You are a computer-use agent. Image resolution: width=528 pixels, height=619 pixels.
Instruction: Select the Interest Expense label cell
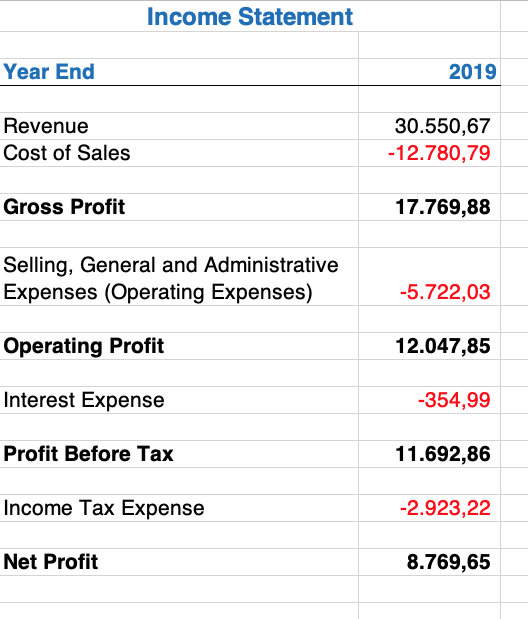(179, 400)
